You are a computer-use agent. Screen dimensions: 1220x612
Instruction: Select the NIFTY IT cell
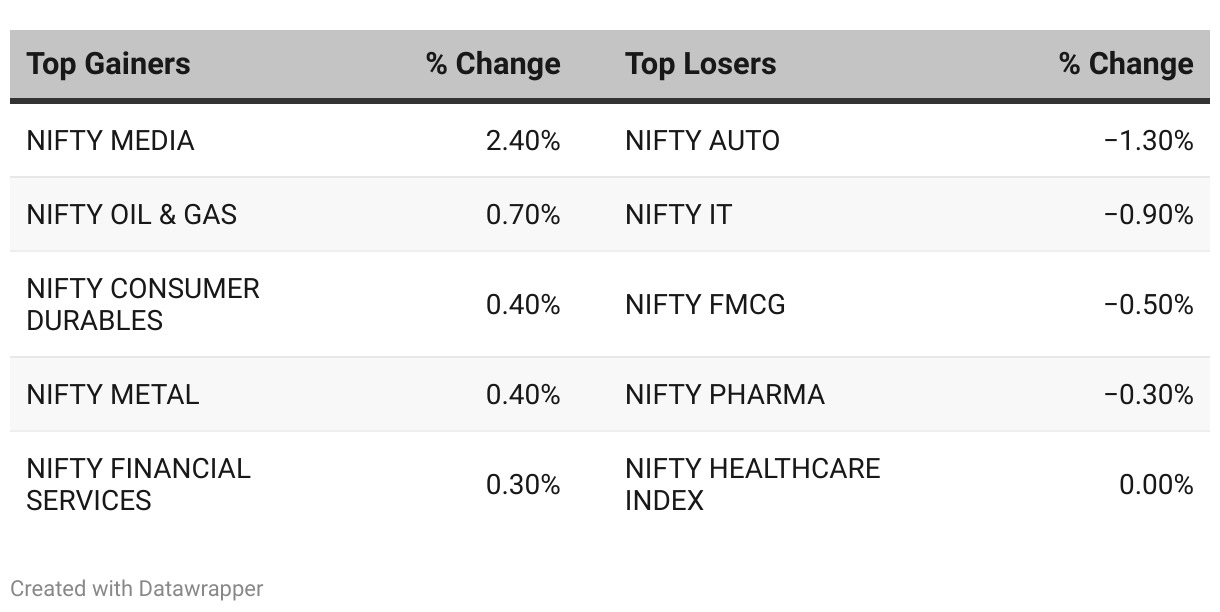tap(678, 215)
